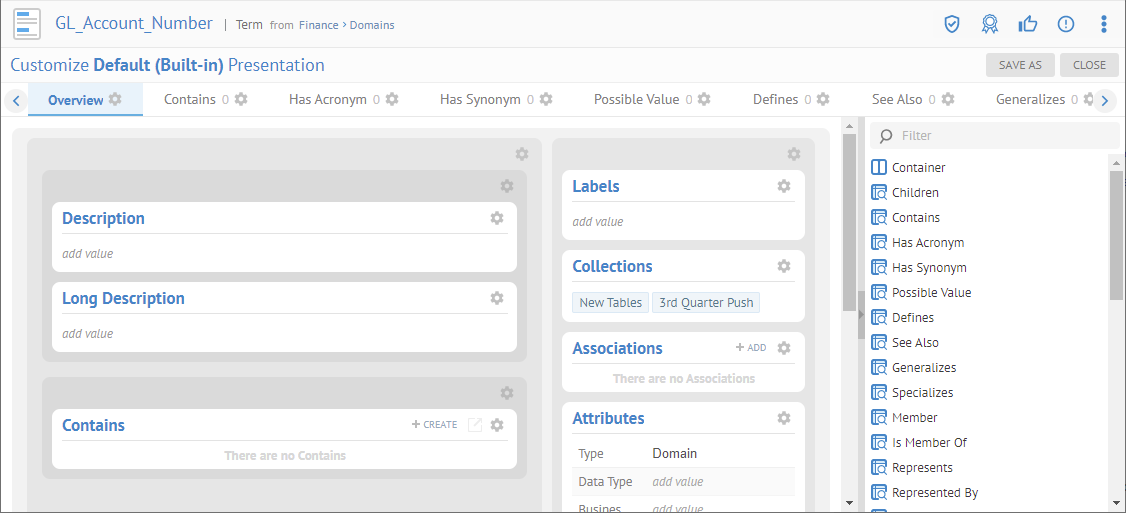Click the certification shield icon
The width and height of the screenshot is (1126, 513).
point(952,24)
